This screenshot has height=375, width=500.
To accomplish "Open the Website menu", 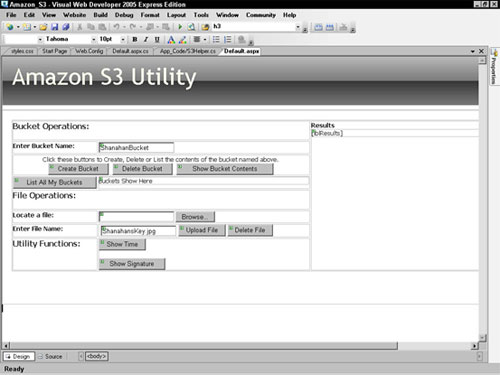I will click(x=74, y=15).
